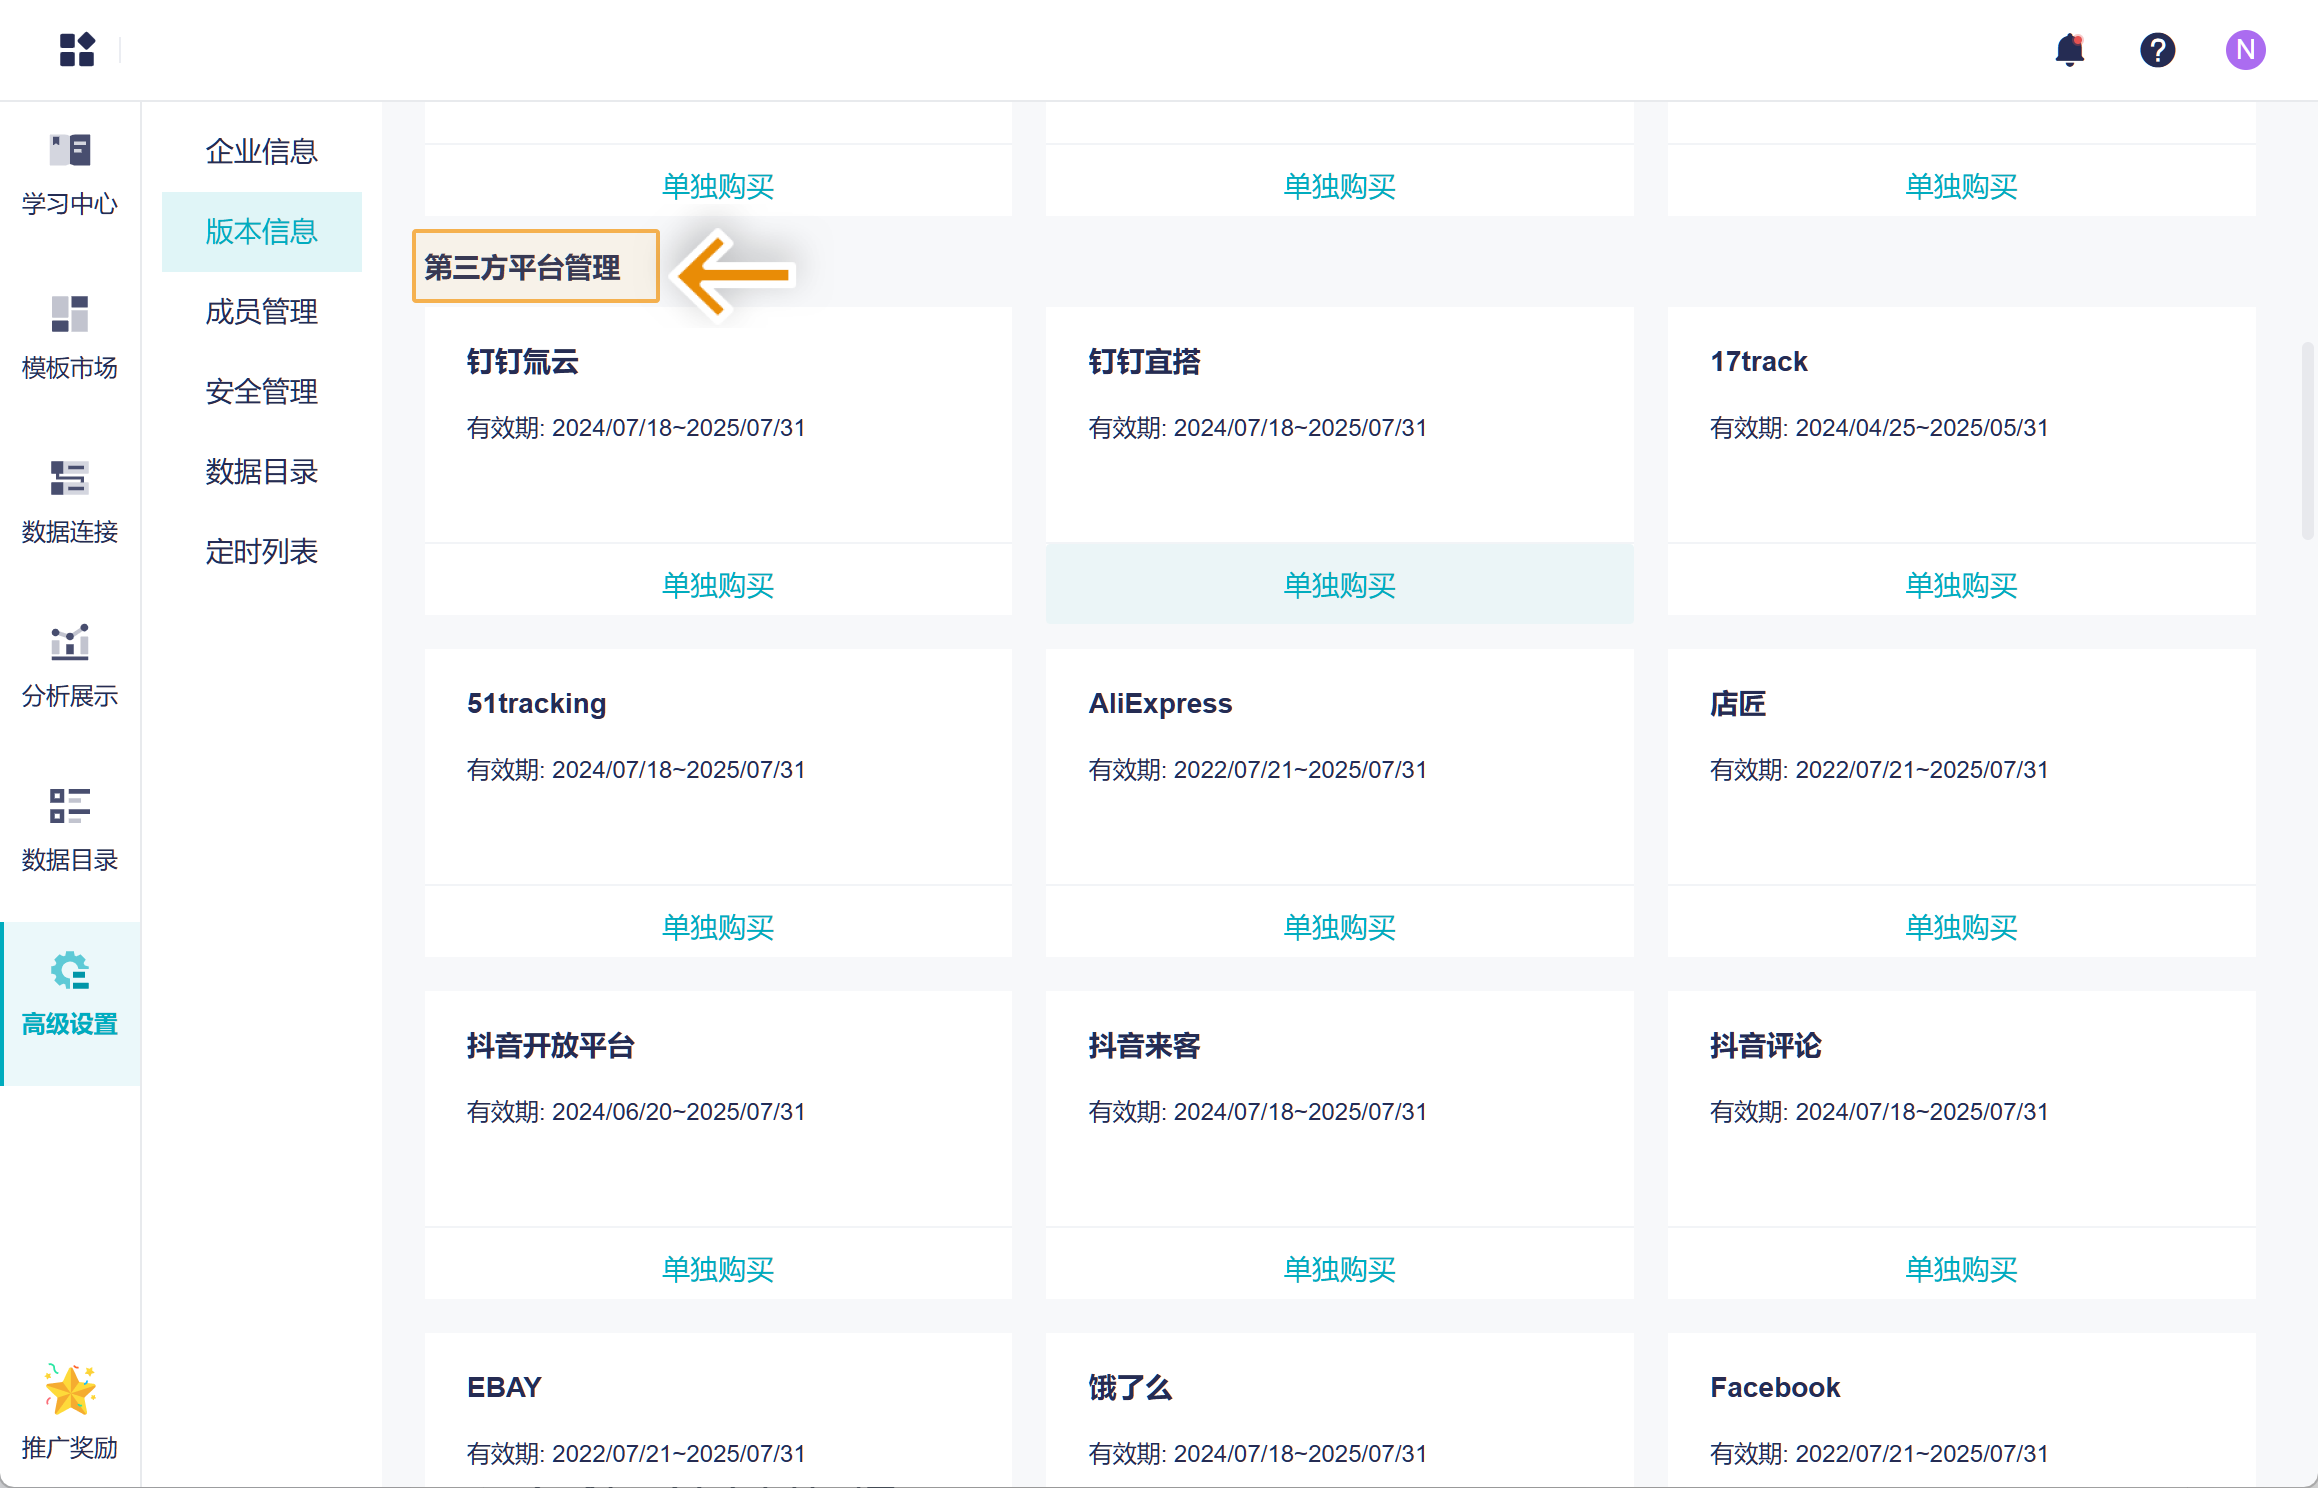Open 安全管理 menu item
Screen dimensions: 2318x1488
(261, 391)
